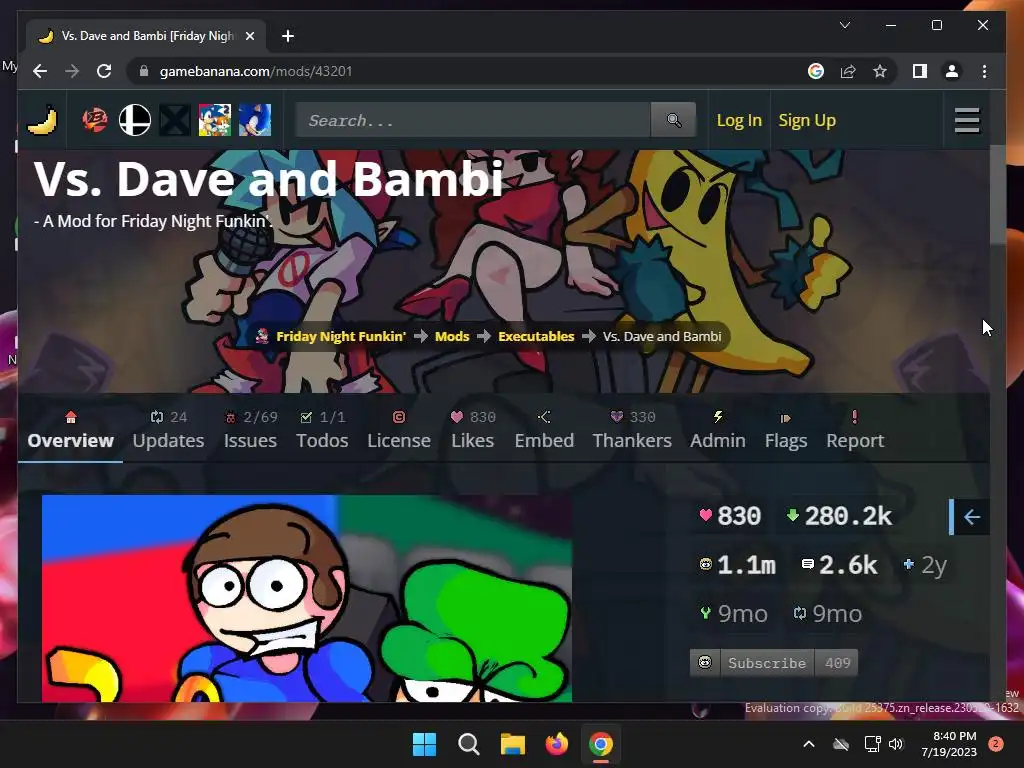Screen dimensions: 1024x768
Task: Follow the Mods breadcrumb link
Action: click(x=452, y=336)
